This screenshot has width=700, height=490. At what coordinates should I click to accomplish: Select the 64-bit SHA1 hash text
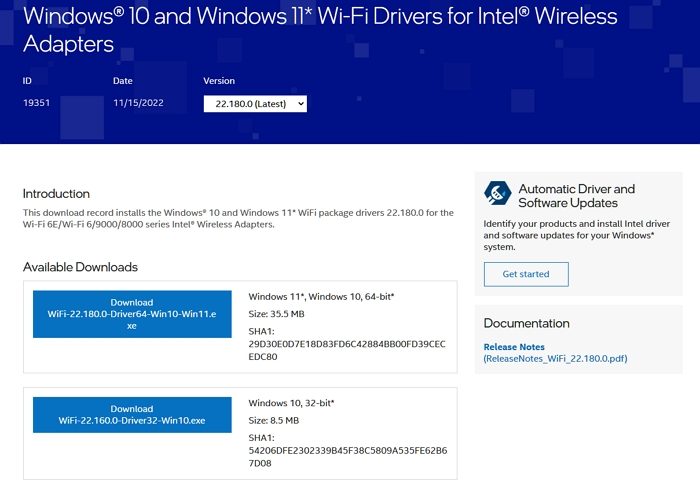[x=346, y=350]
